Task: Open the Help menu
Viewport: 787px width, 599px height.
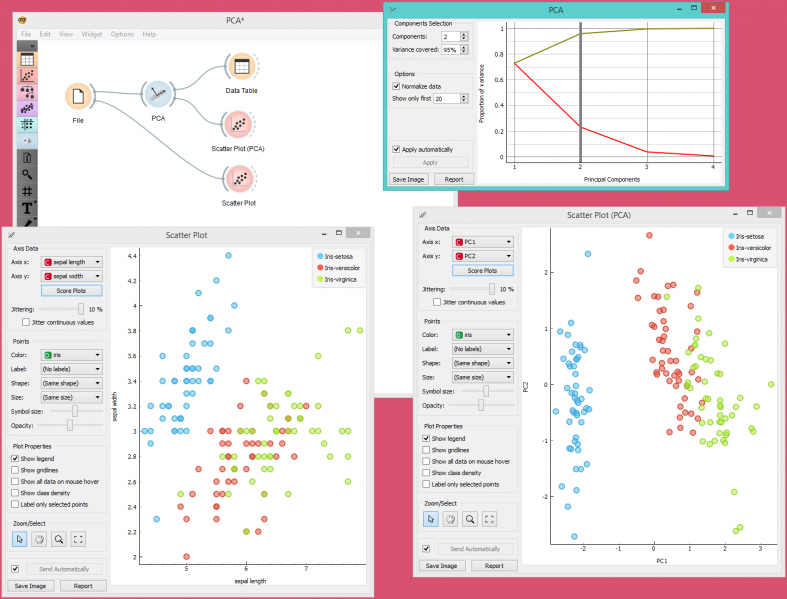Action: click(x=149, y=34)
